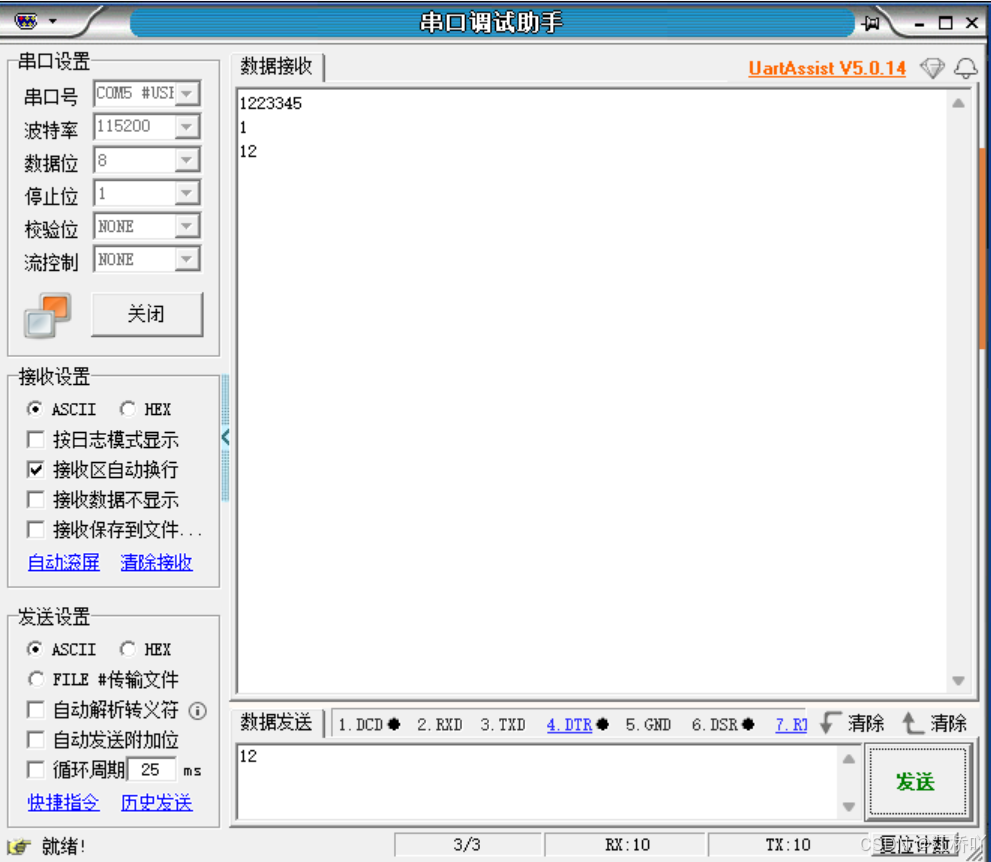The width and height of the screenshot is (991, 862).
Task: Click the send text box containing 12
Action: click(537, 782)
